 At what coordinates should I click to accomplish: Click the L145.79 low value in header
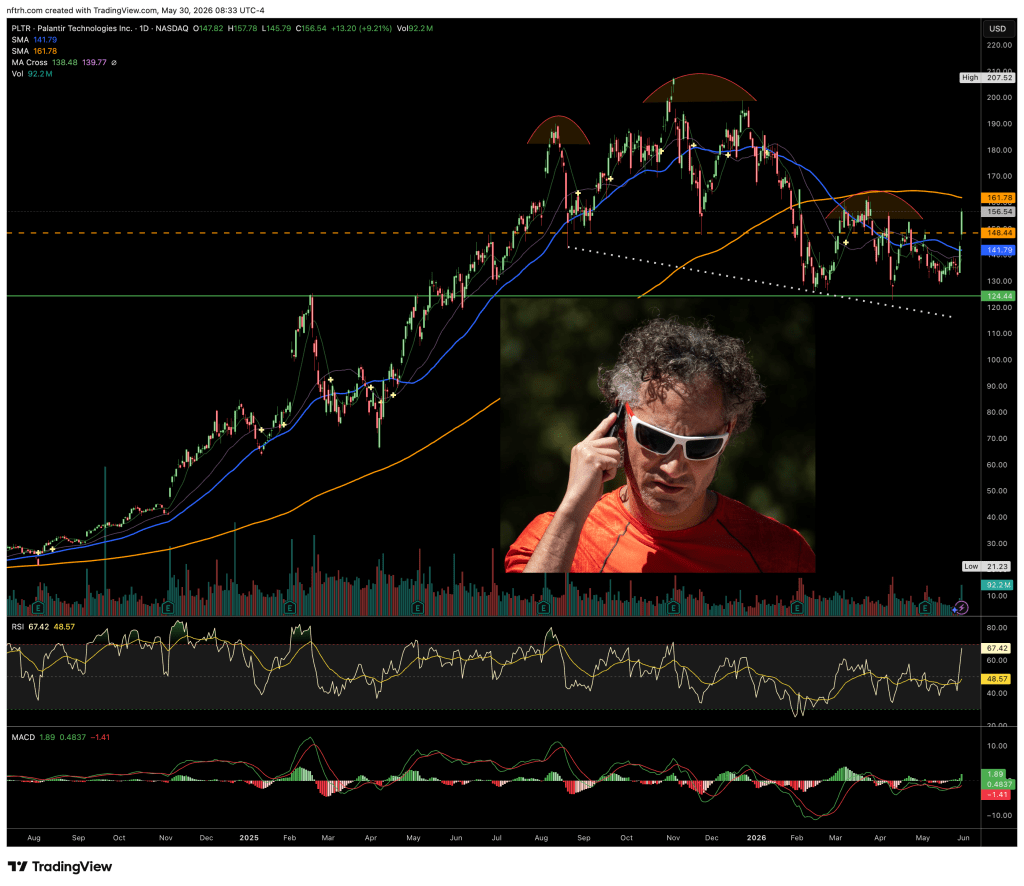[x=276, y=29]
